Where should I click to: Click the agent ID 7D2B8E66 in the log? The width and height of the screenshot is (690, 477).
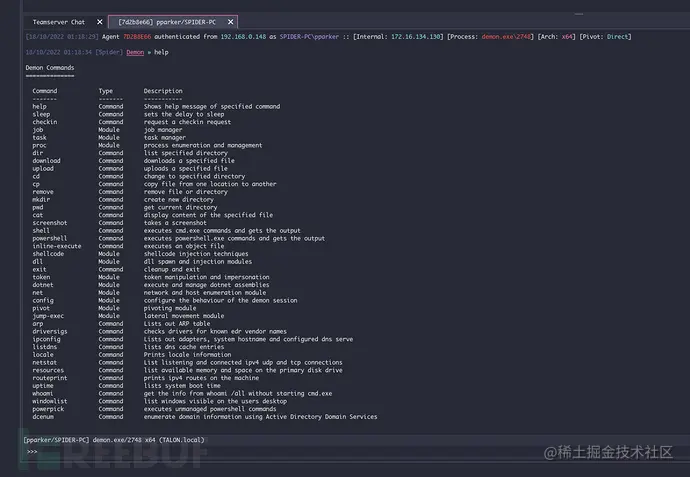[x=137, y=37]
